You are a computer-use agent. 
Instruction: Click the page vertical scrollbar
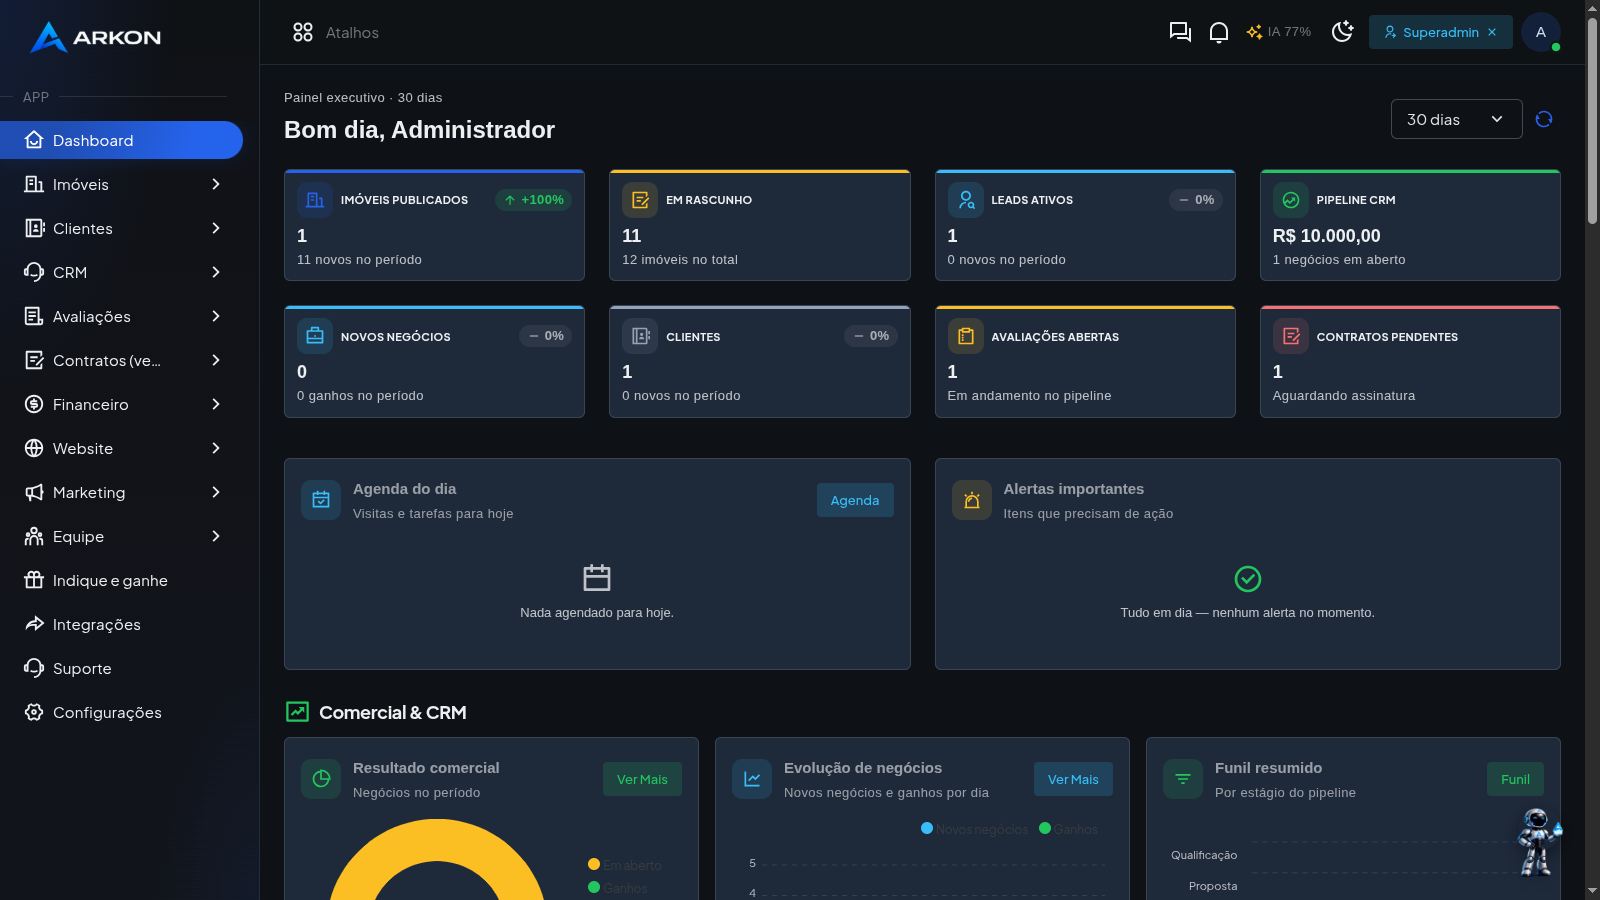[1592, 120]
